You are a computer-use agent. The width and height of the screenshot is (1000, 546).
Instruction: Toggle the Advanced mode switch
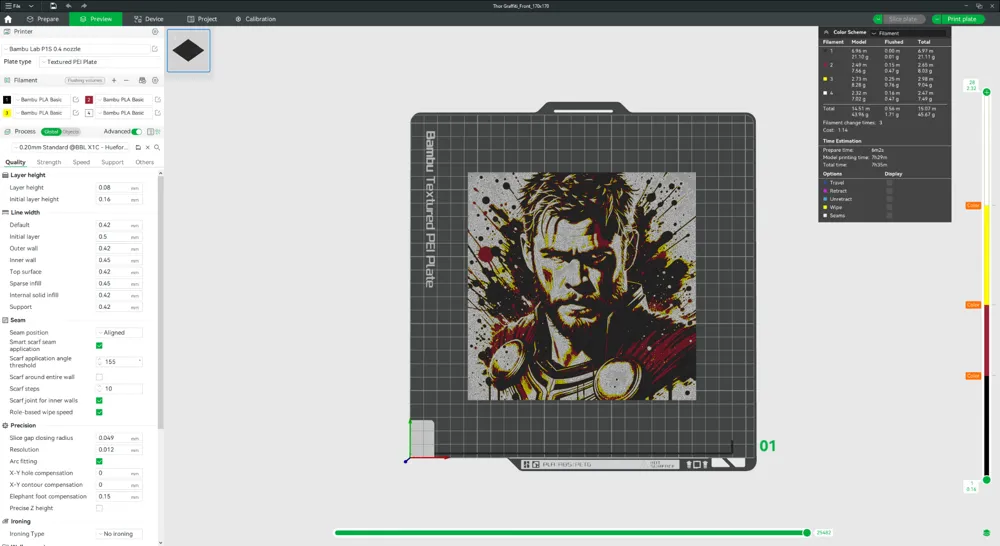(137, 131)
